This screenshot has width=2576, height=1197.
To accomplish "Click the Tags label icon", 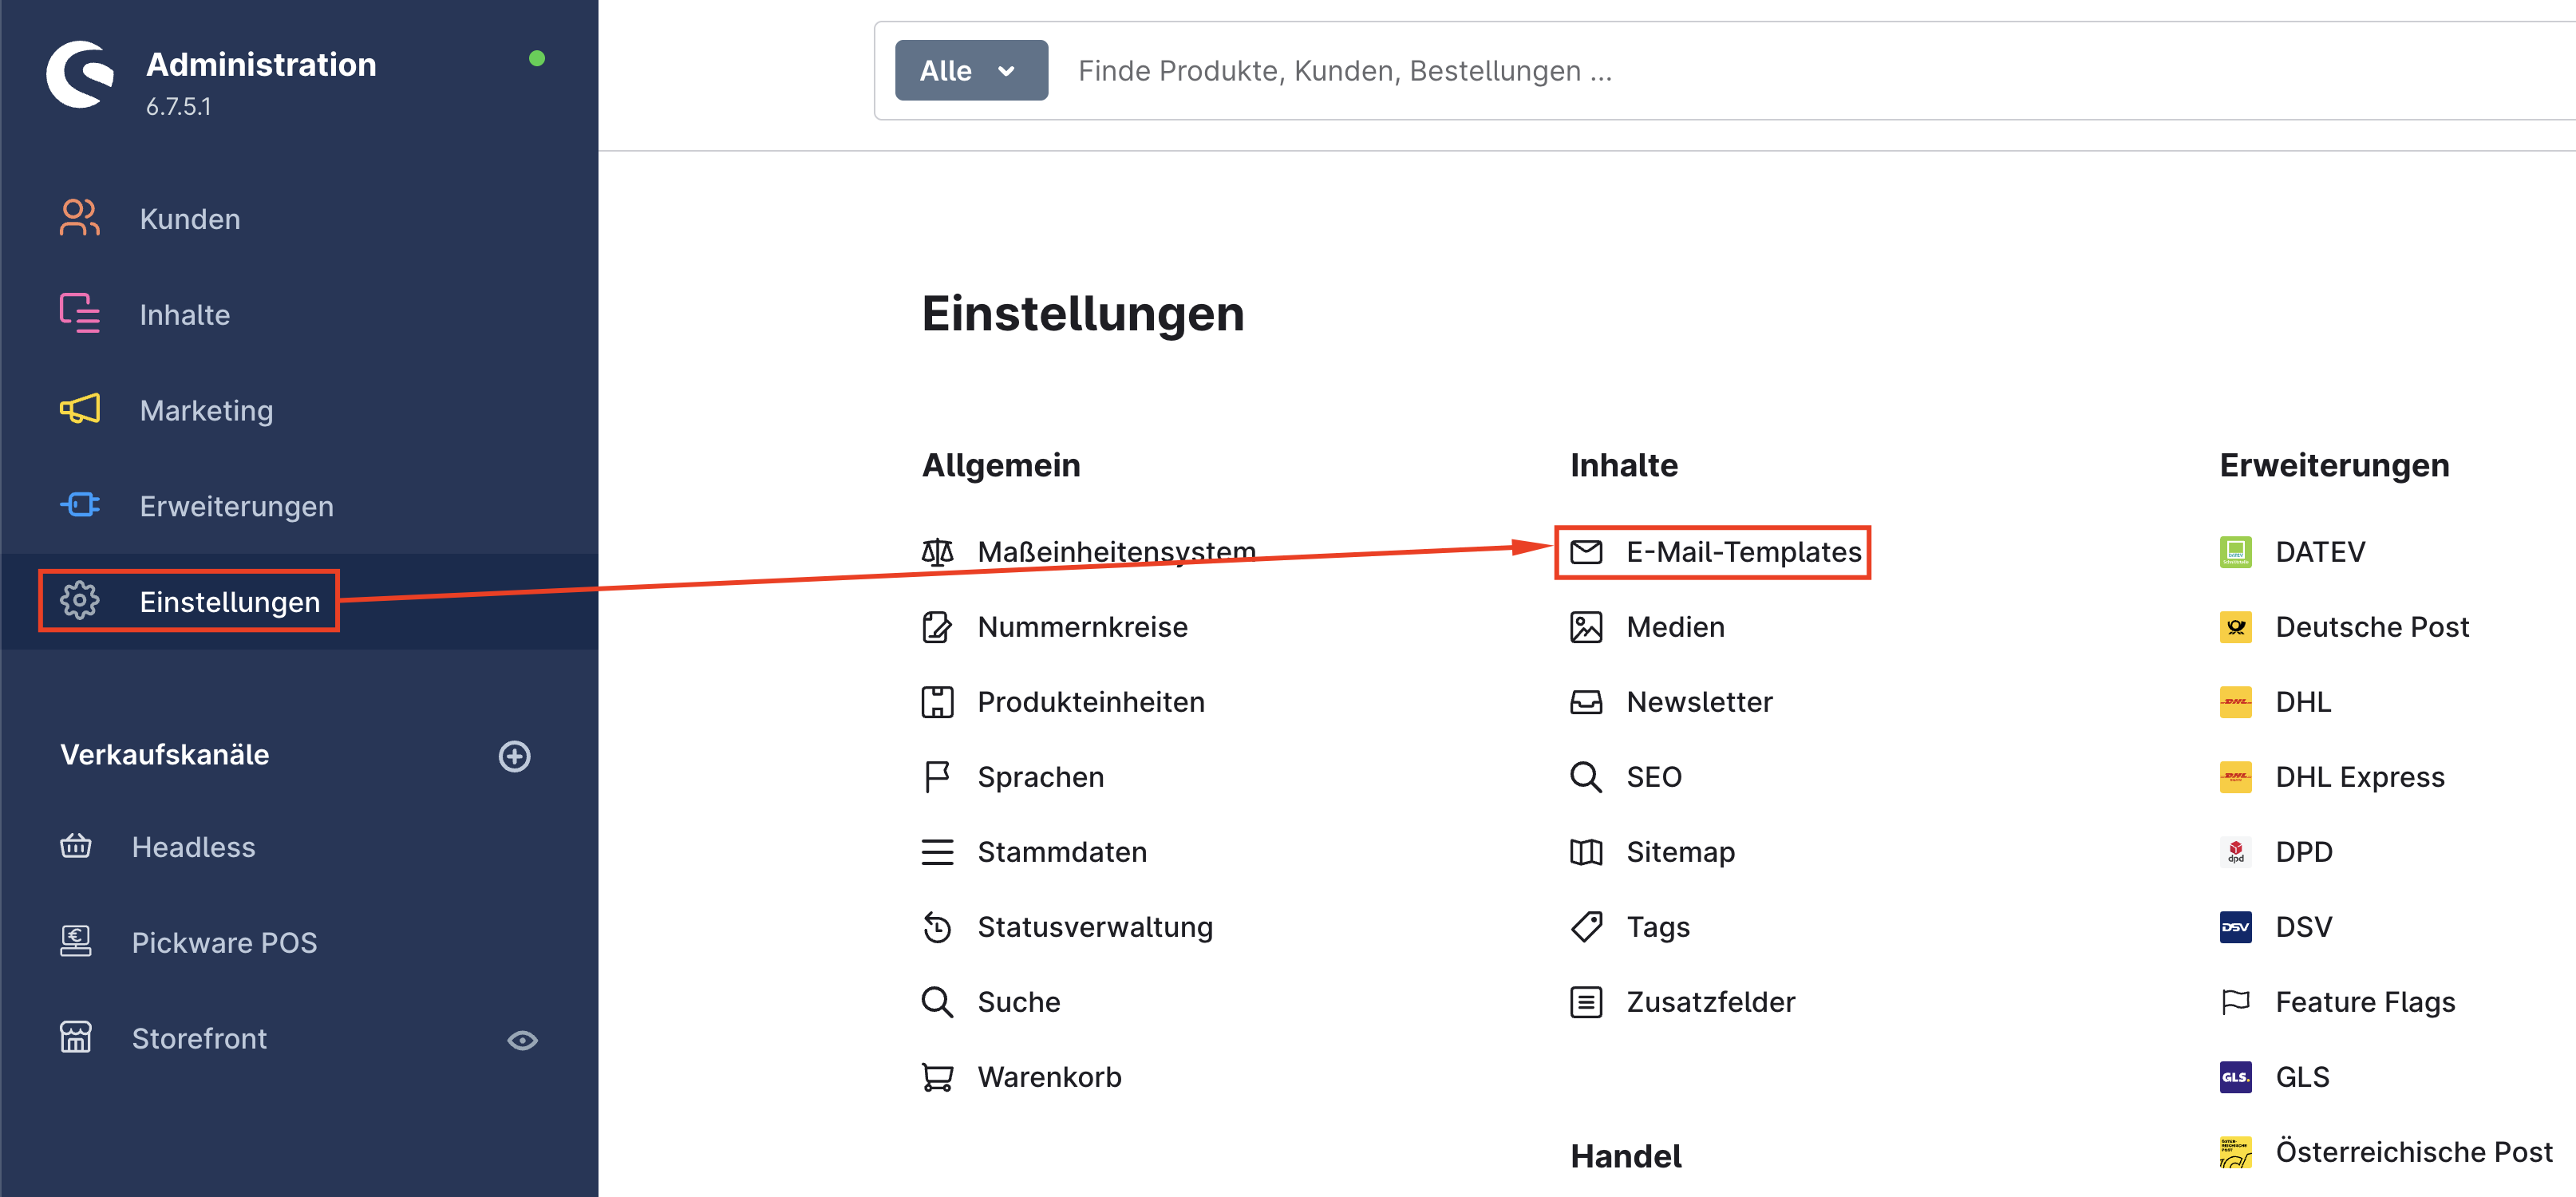I will coord(1585,927).
